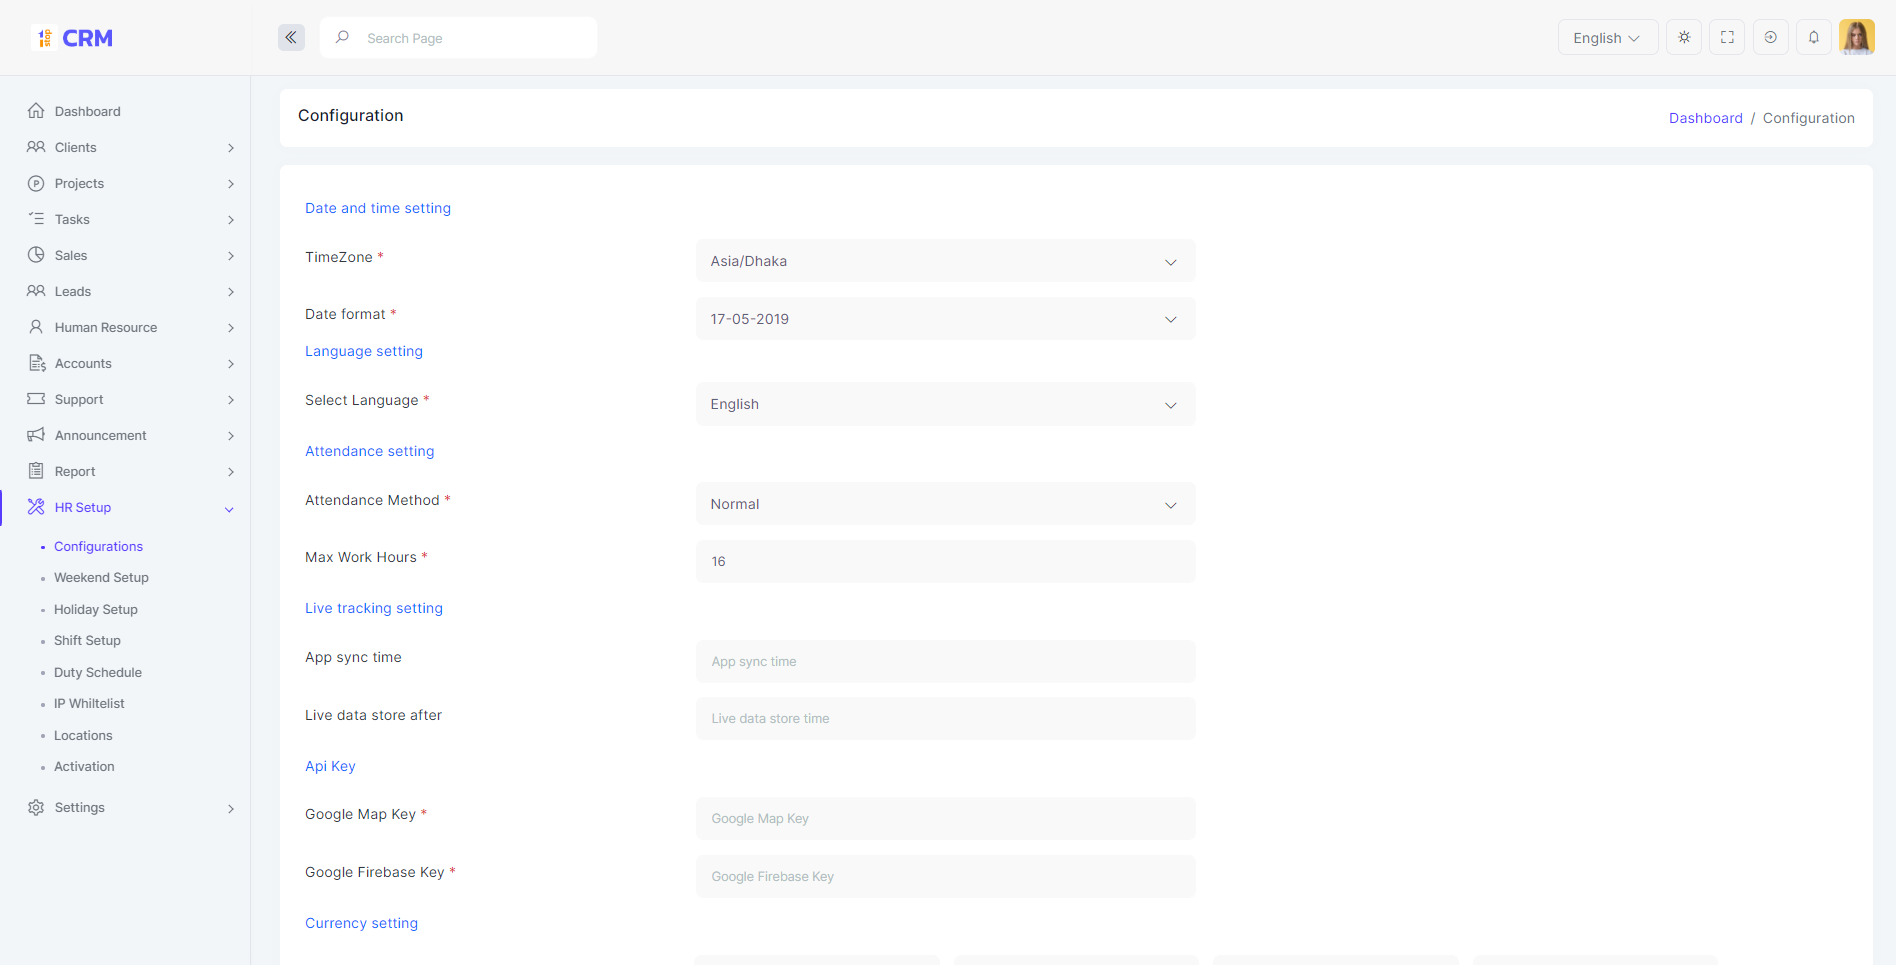Open the Date format dropdown
The width and height of the screenshot is (1896, 965).
click(x=944, y=319)
